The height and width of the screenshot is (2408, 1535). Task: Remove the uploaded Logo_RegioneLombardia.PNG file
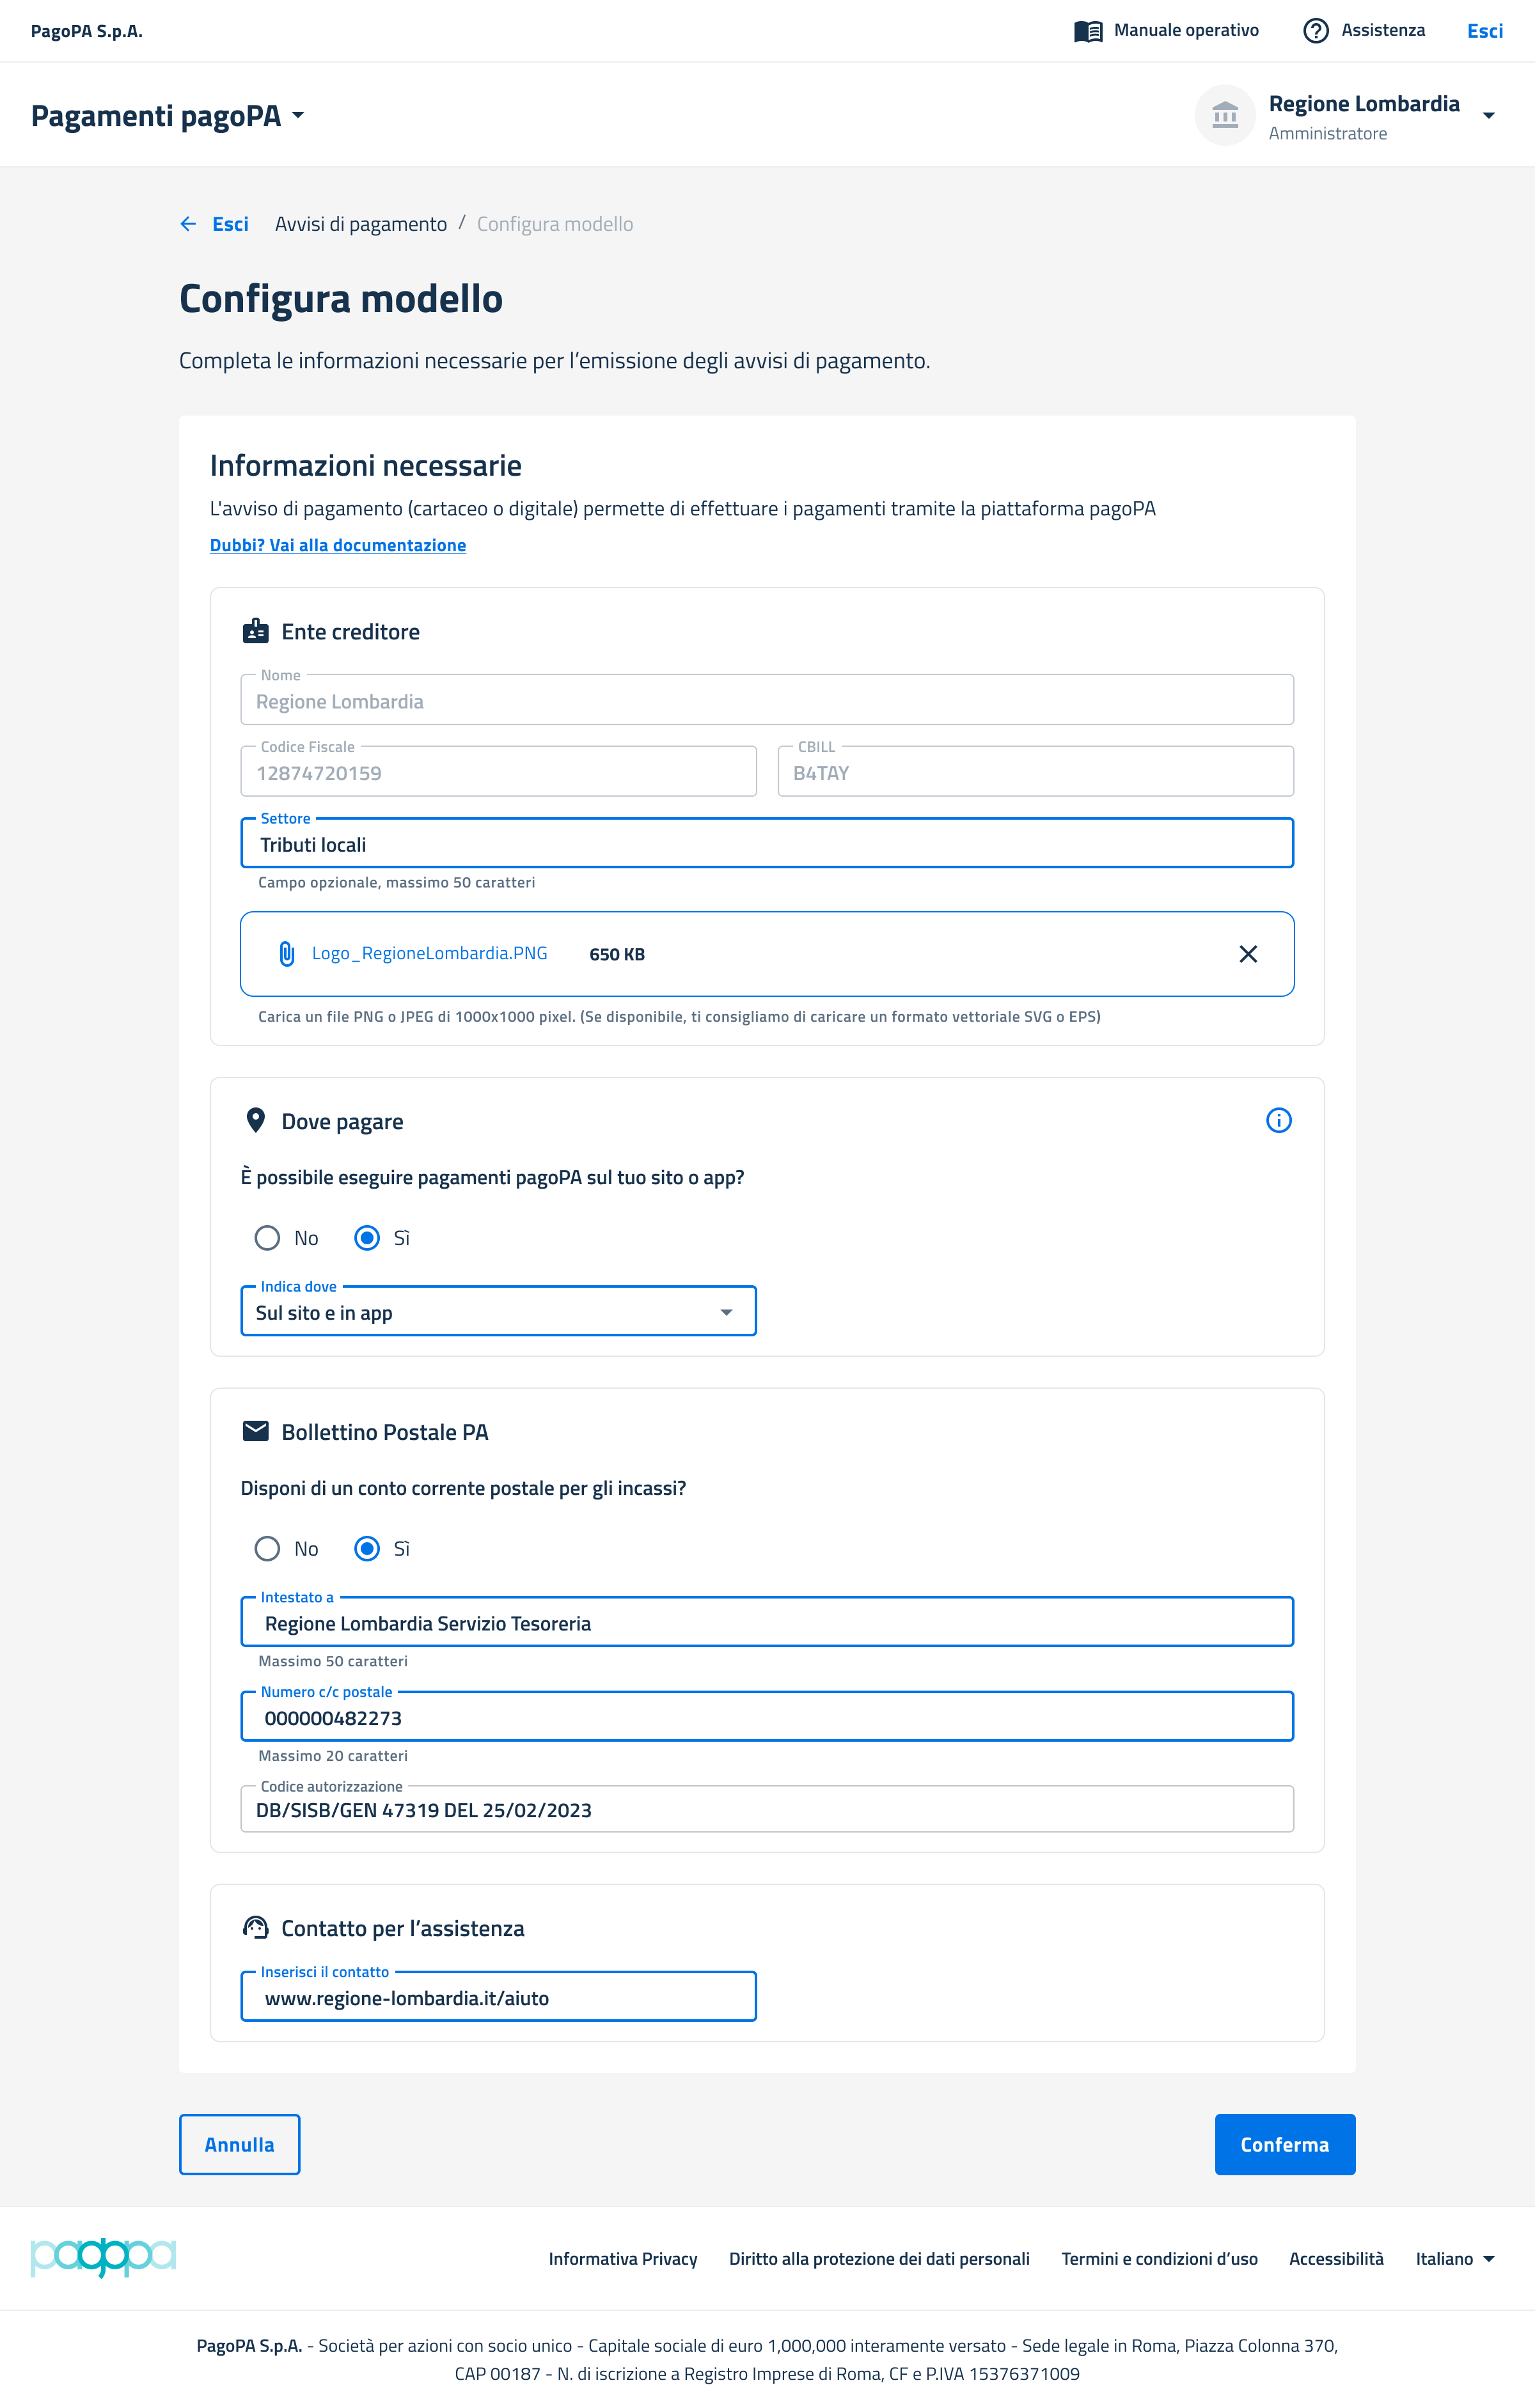tap(1247, 954)
